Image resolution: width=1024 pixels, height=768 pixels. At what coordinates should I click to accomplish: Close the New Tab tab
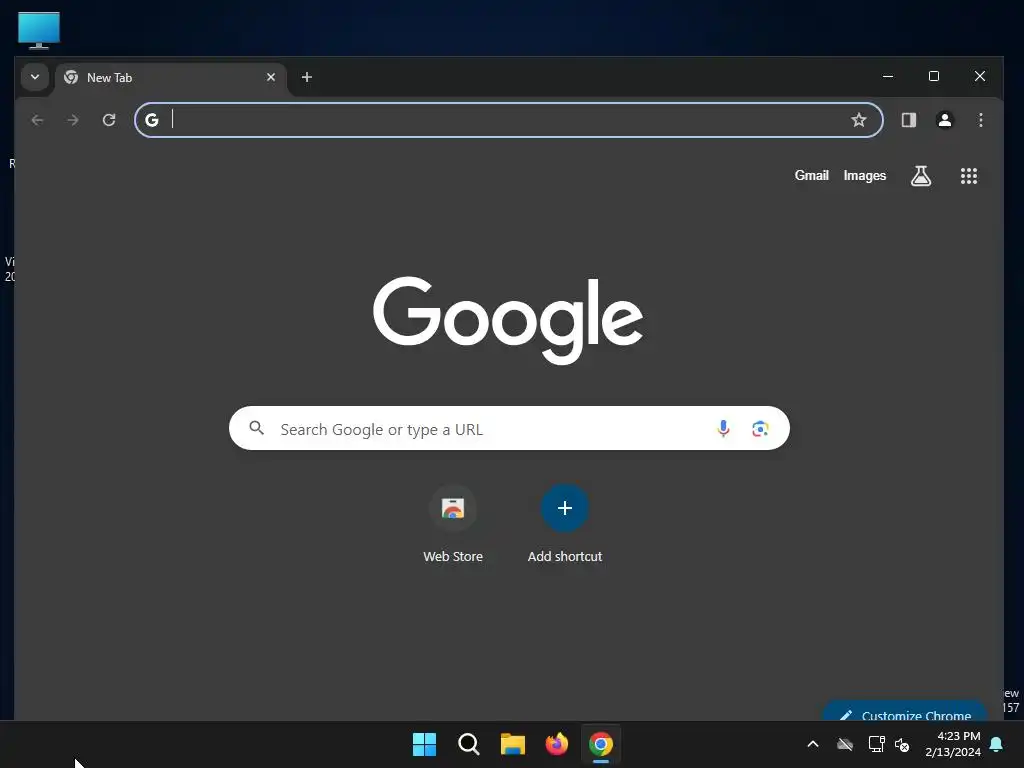271,77
